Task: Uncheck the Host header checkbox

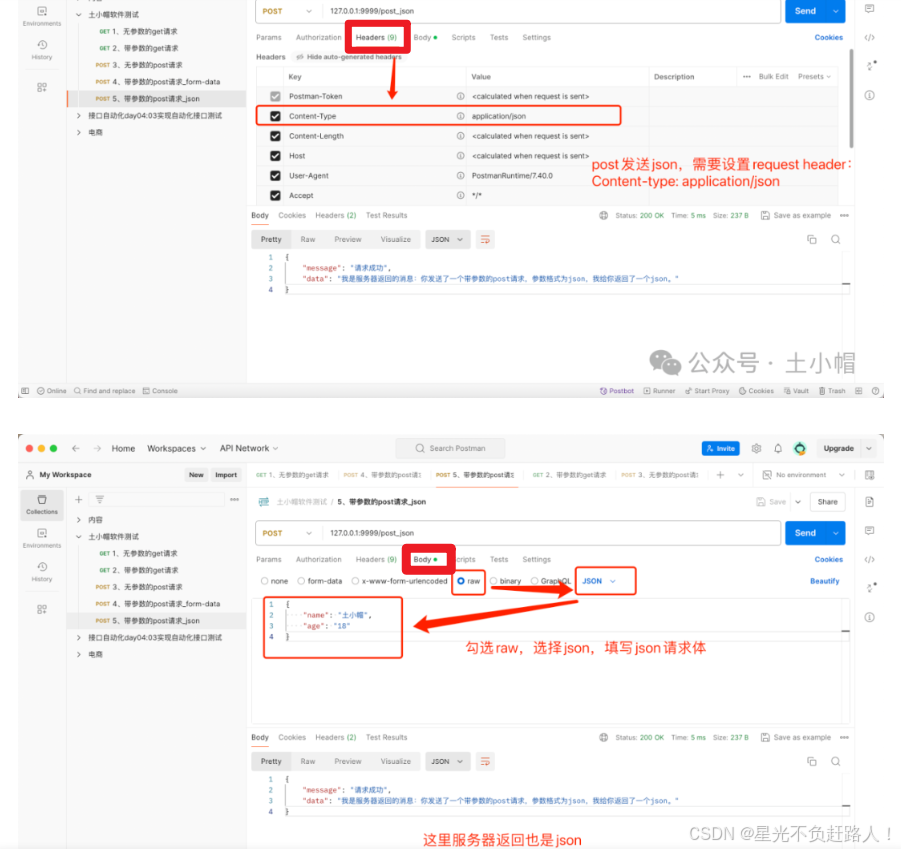Action: [x=275, y=156]
